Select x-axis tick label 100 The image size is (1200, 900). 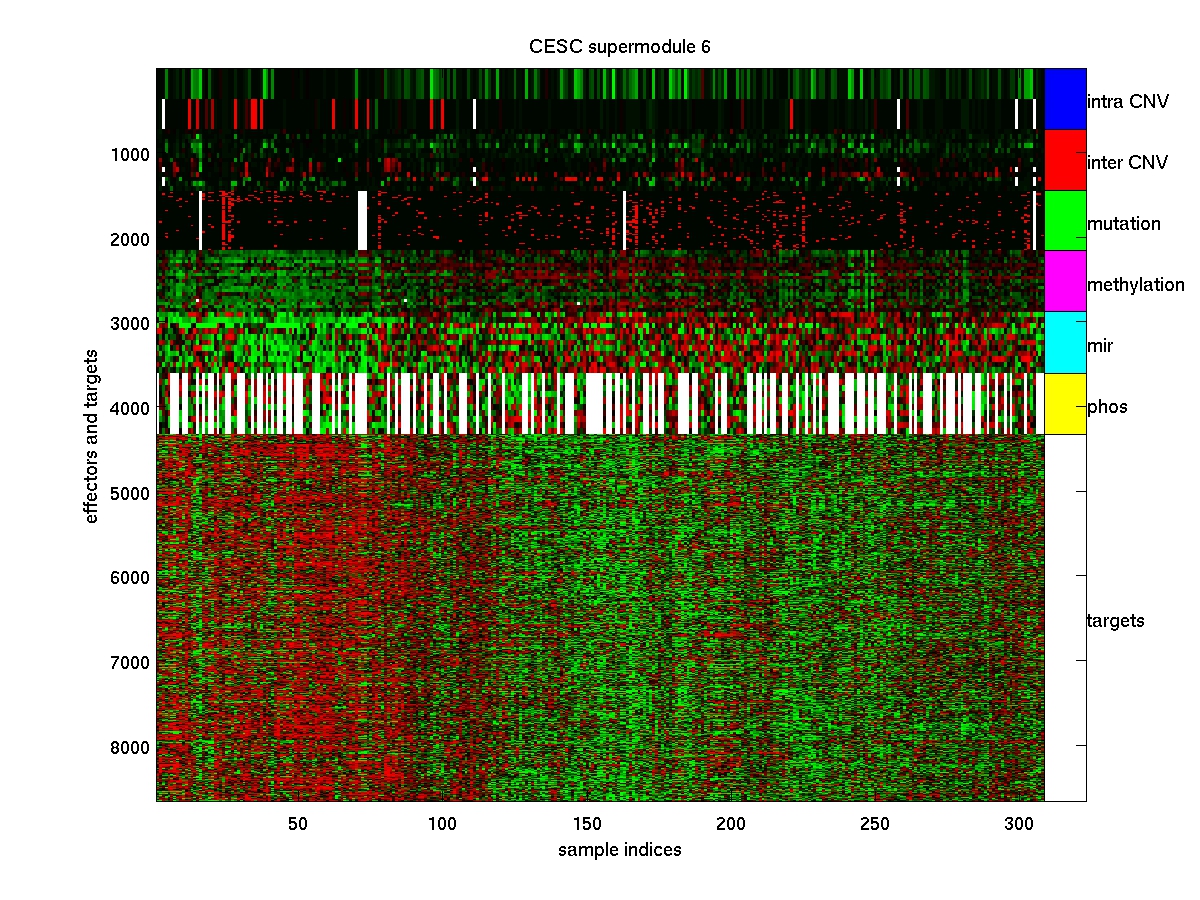(442, 824)
